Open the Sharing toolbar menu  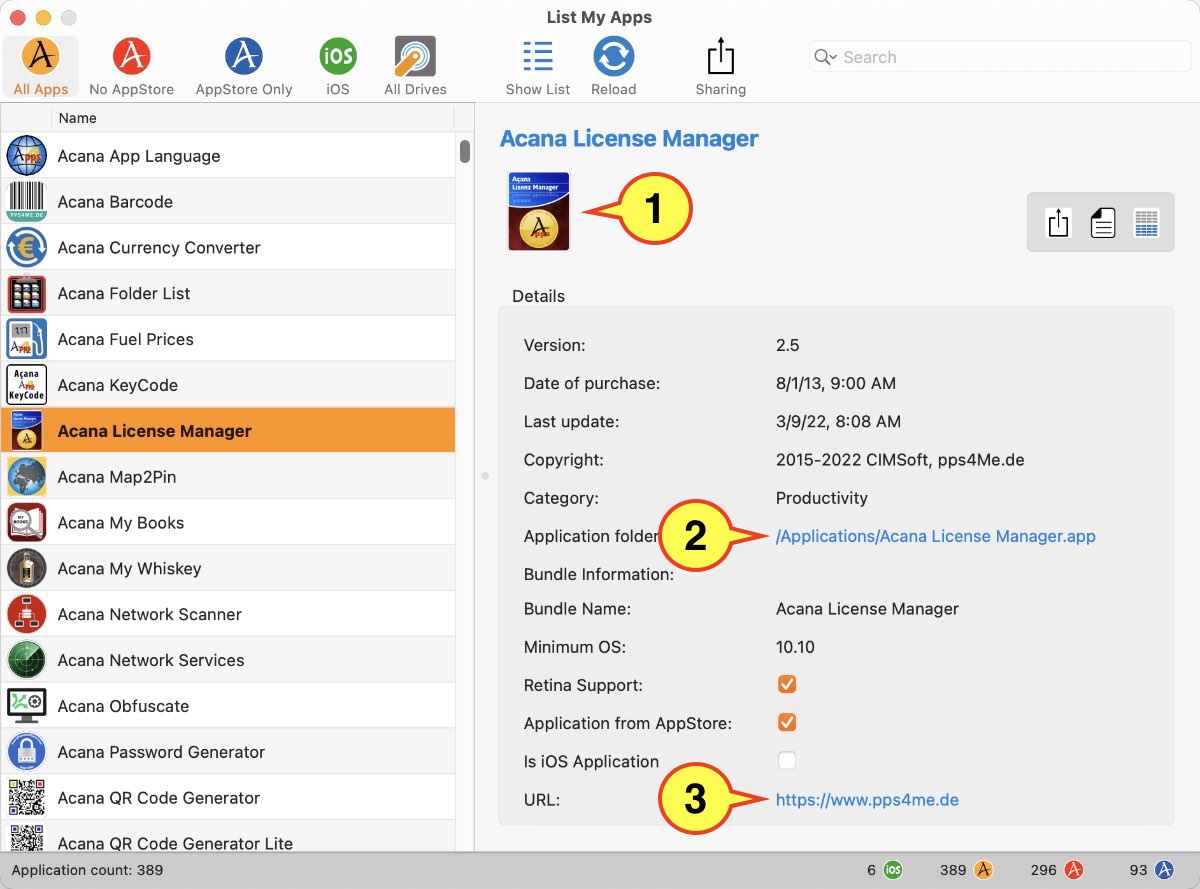point(721,66)
